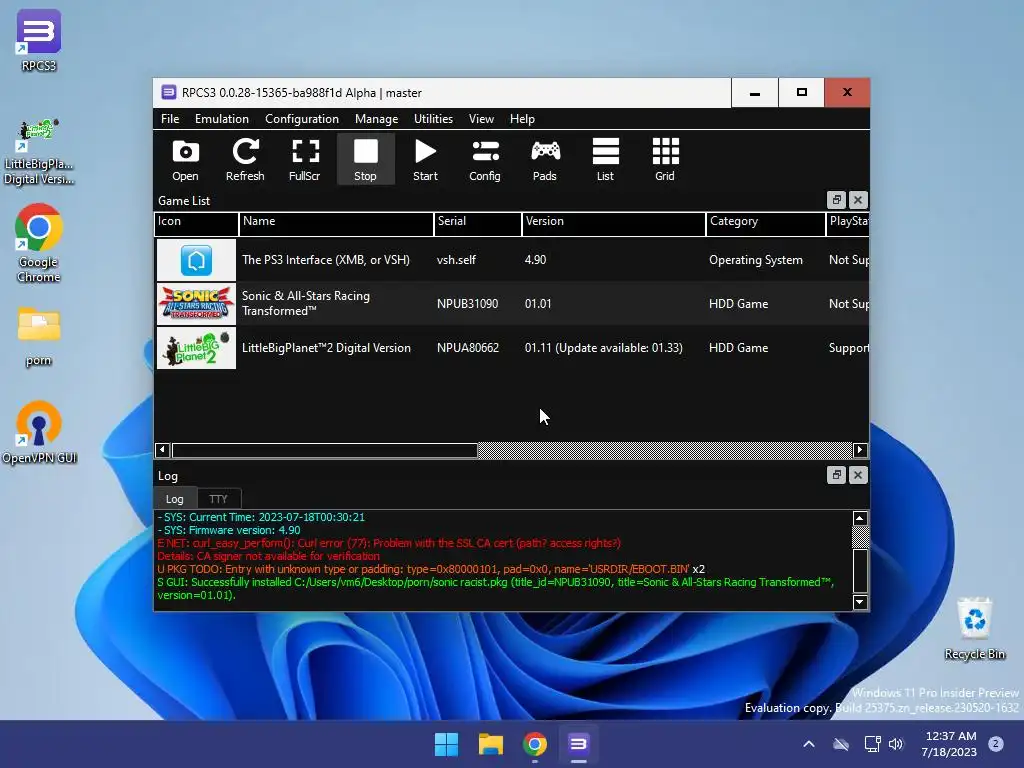Click version cell '01.11 (Update available: 01.33)'
Image resolution: width=1024 pixels, height=768 pixels.
point(603,348)
